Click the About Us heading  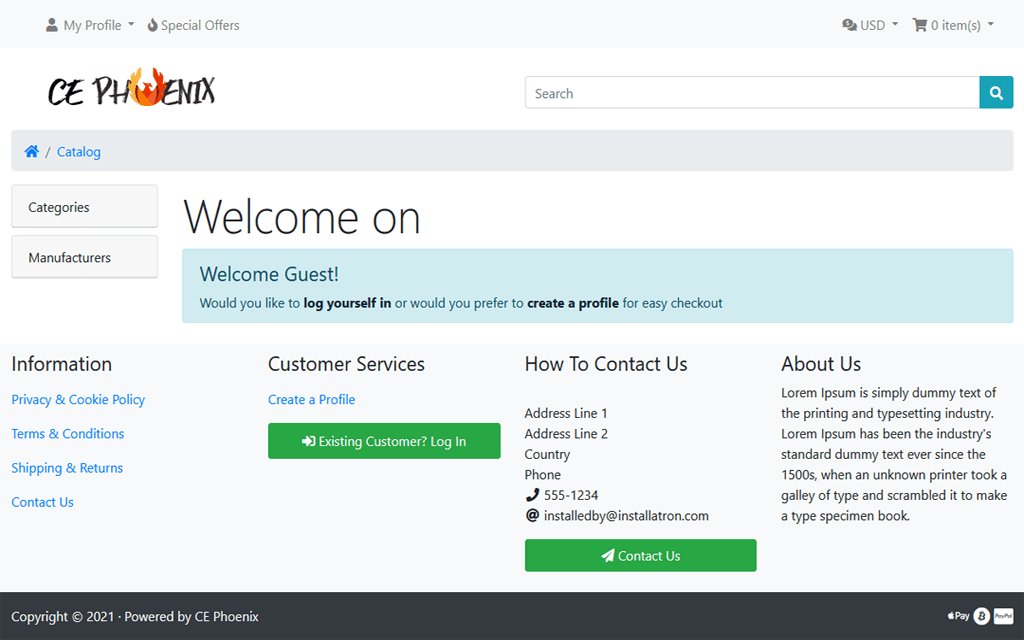point(821,364)
